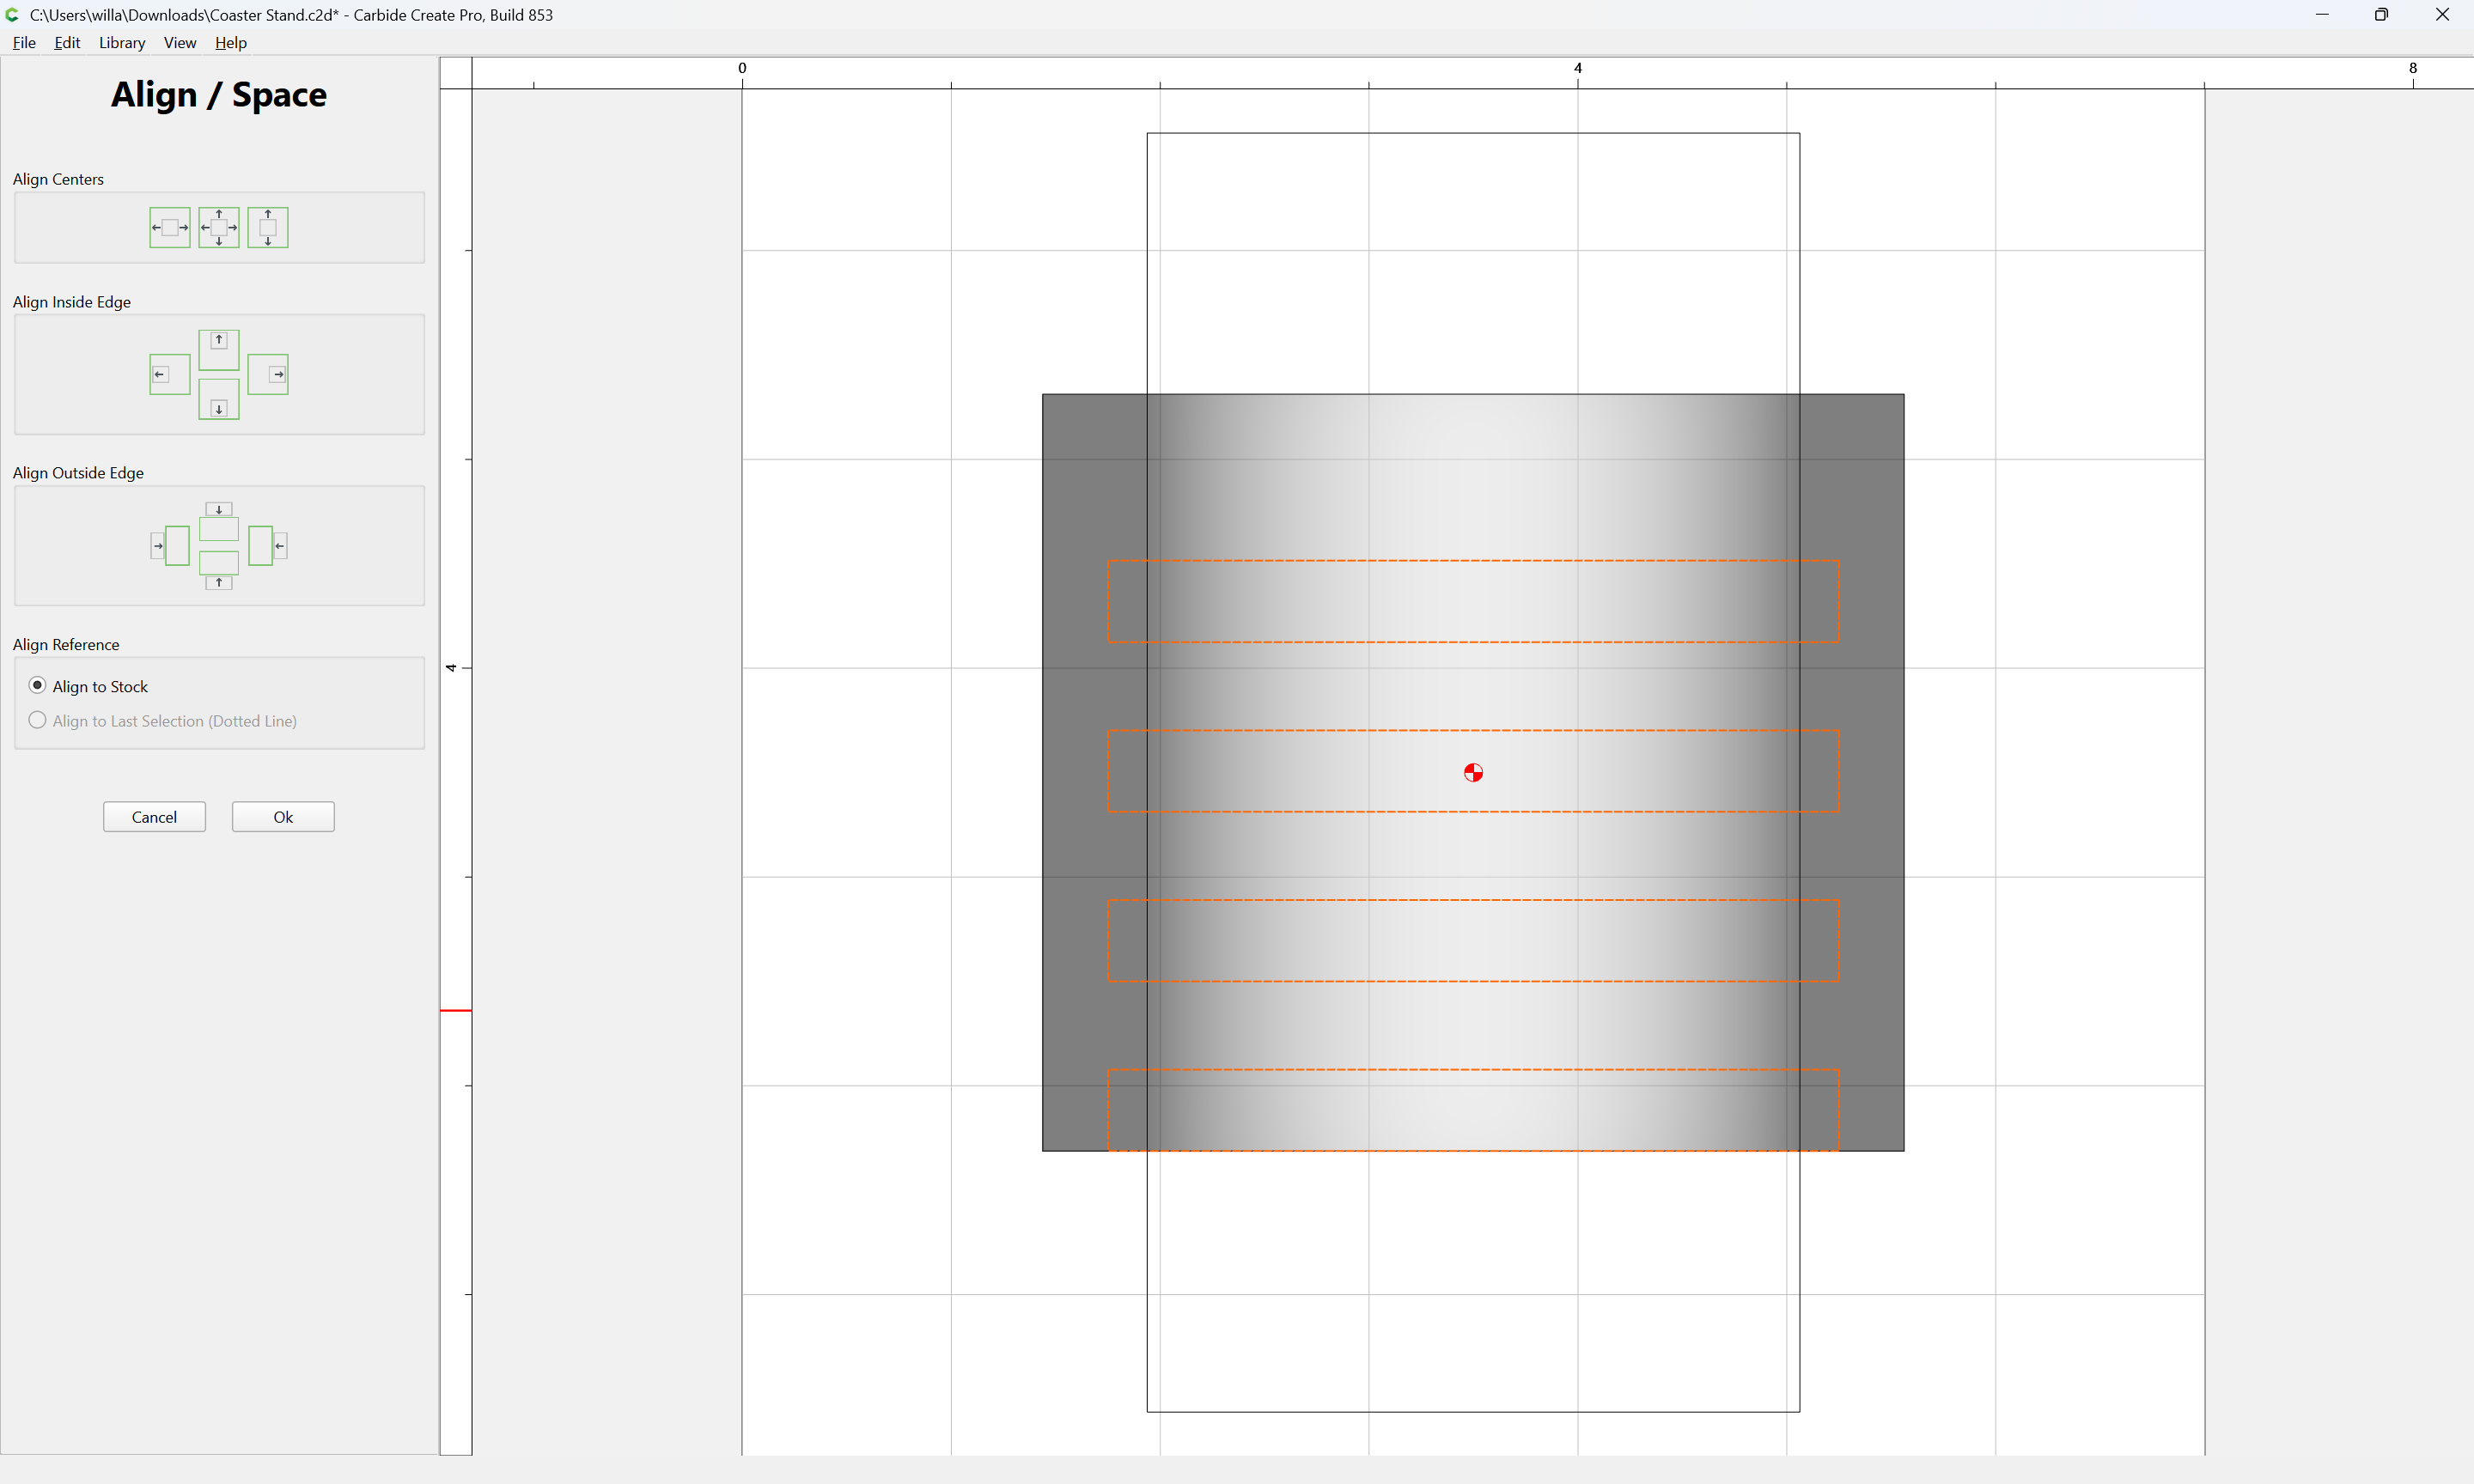Align outside bottom edge icon
This screenshot has height=1484, width=2474.
pos(219,570)
